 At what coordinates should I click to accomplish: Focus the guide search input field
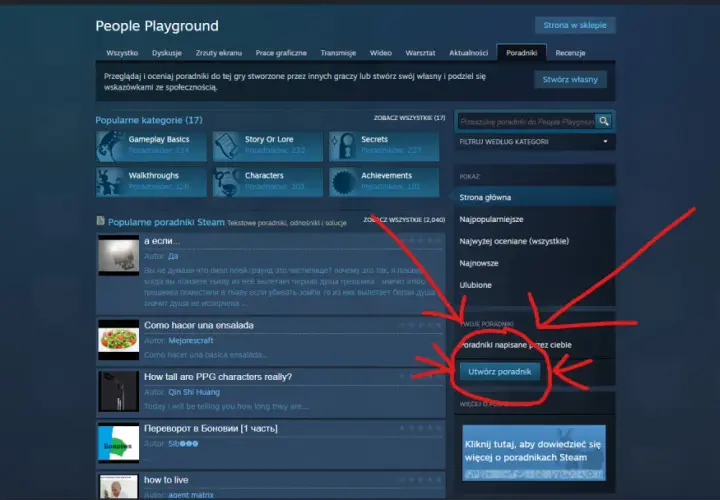pos(527,122)
